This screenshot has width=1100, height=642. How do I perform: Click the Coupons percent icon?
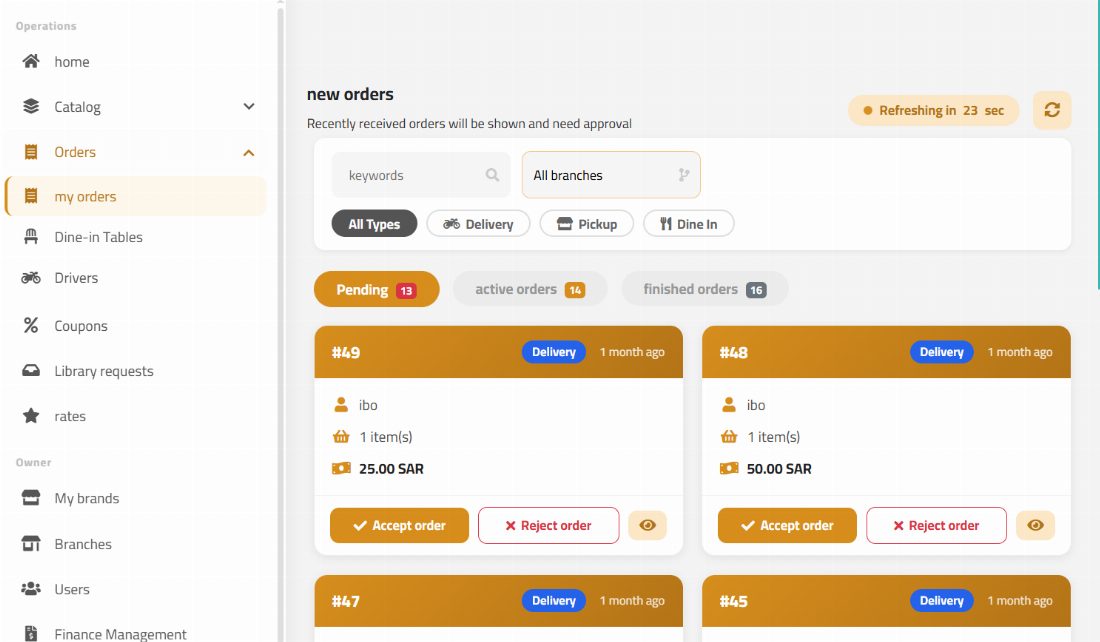pyautogui.click(x=31, y=326)
